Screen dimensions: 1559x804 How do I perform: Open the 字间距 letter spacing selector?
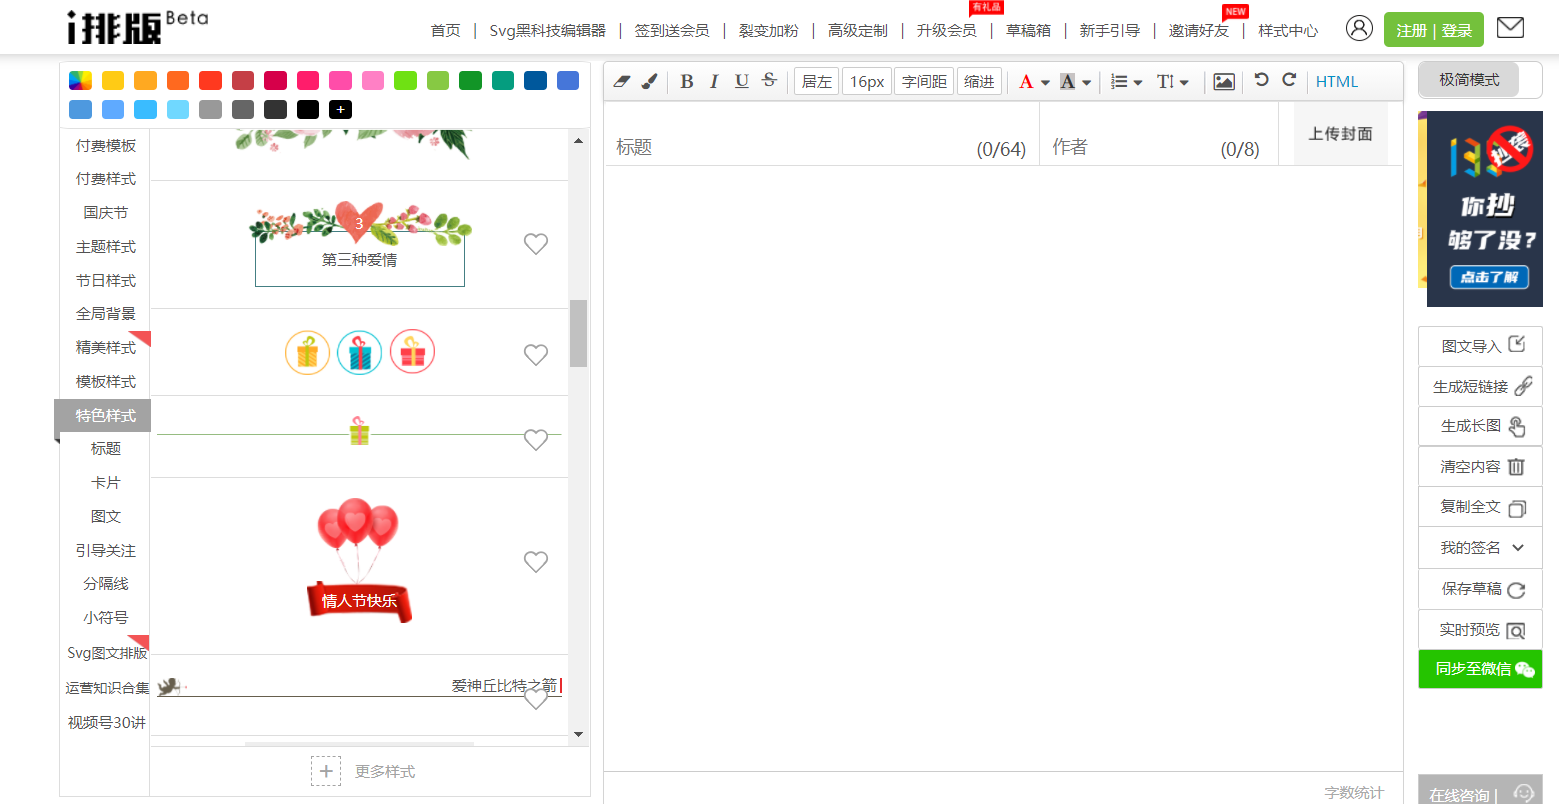click(x=924, y=82)
